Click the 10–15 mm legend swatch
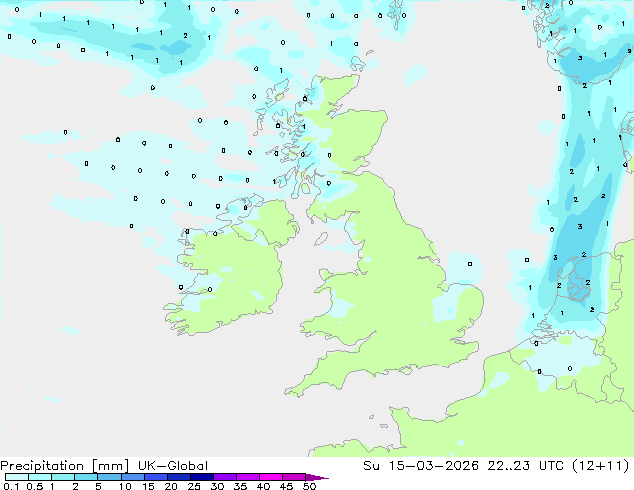Viewport: 634px width, 490px height. 133,477
